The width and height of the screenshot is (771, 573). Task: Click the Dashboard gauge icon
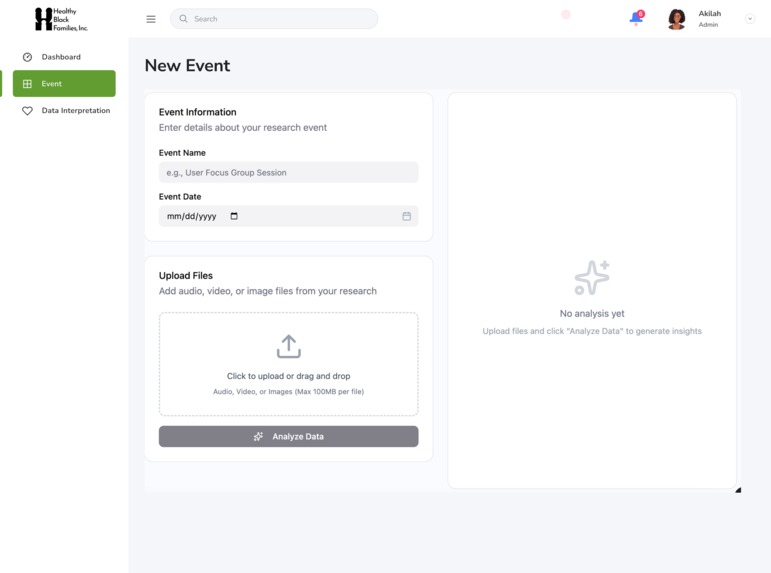[28, 57]
